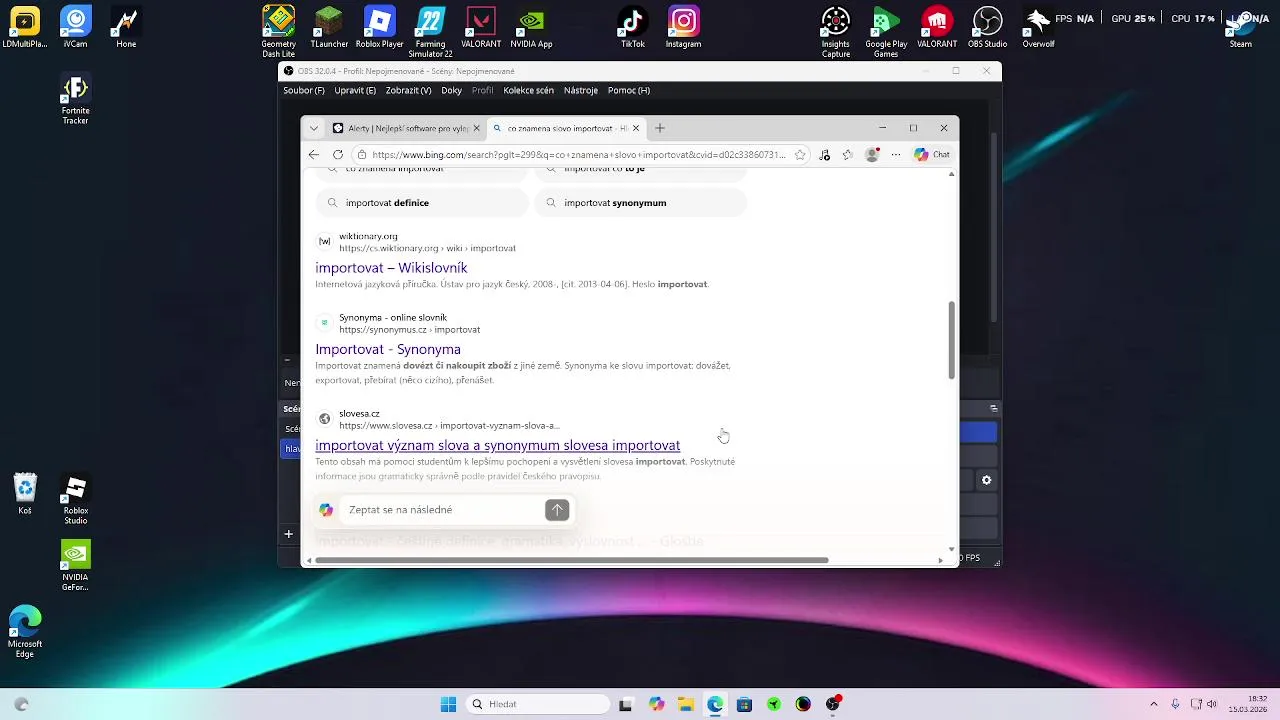Open the Koš recycle bin
The image size is (1280, 720).
click(x=25, y=494)
